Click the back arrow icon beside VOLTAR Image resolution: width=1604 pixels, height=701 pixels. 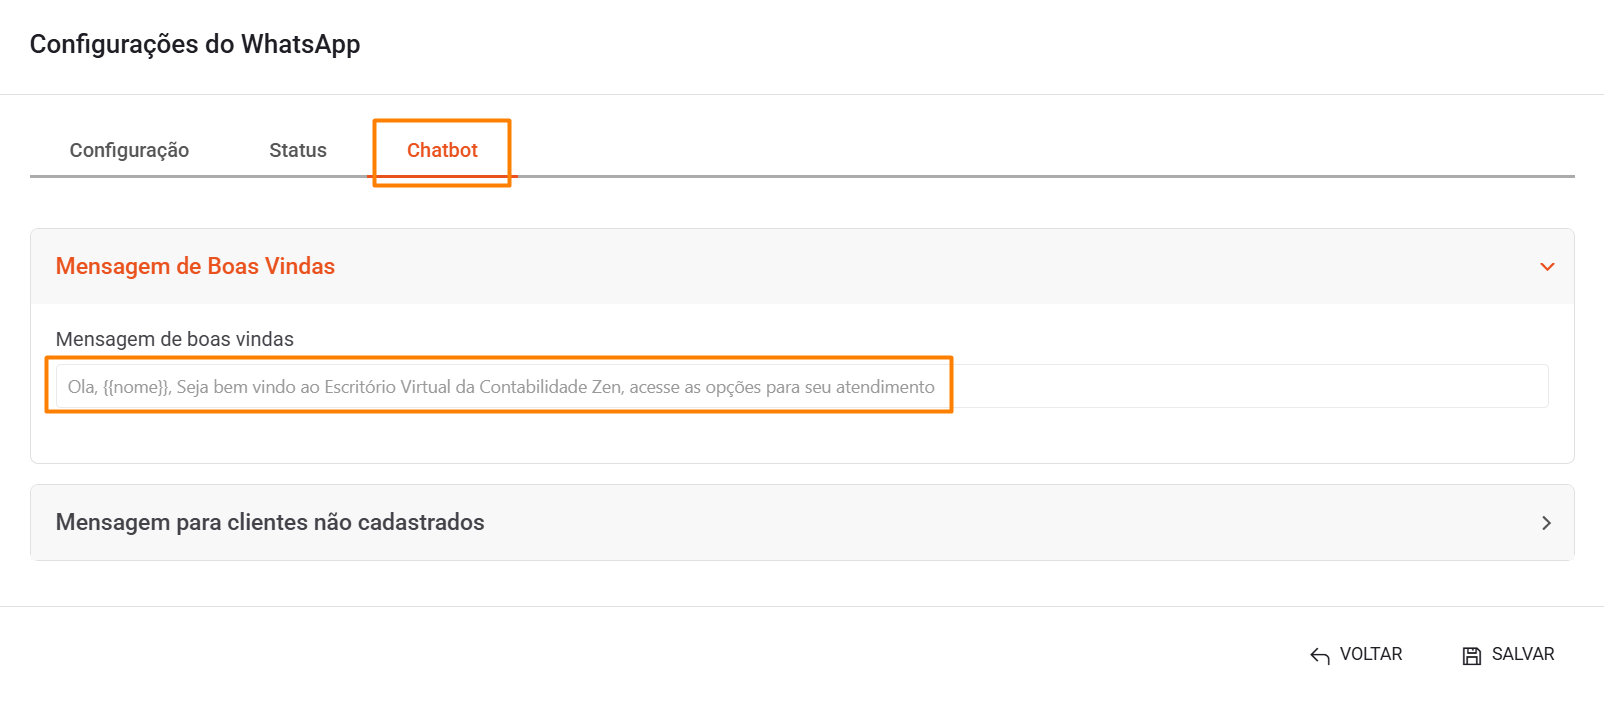(1319, 656)
